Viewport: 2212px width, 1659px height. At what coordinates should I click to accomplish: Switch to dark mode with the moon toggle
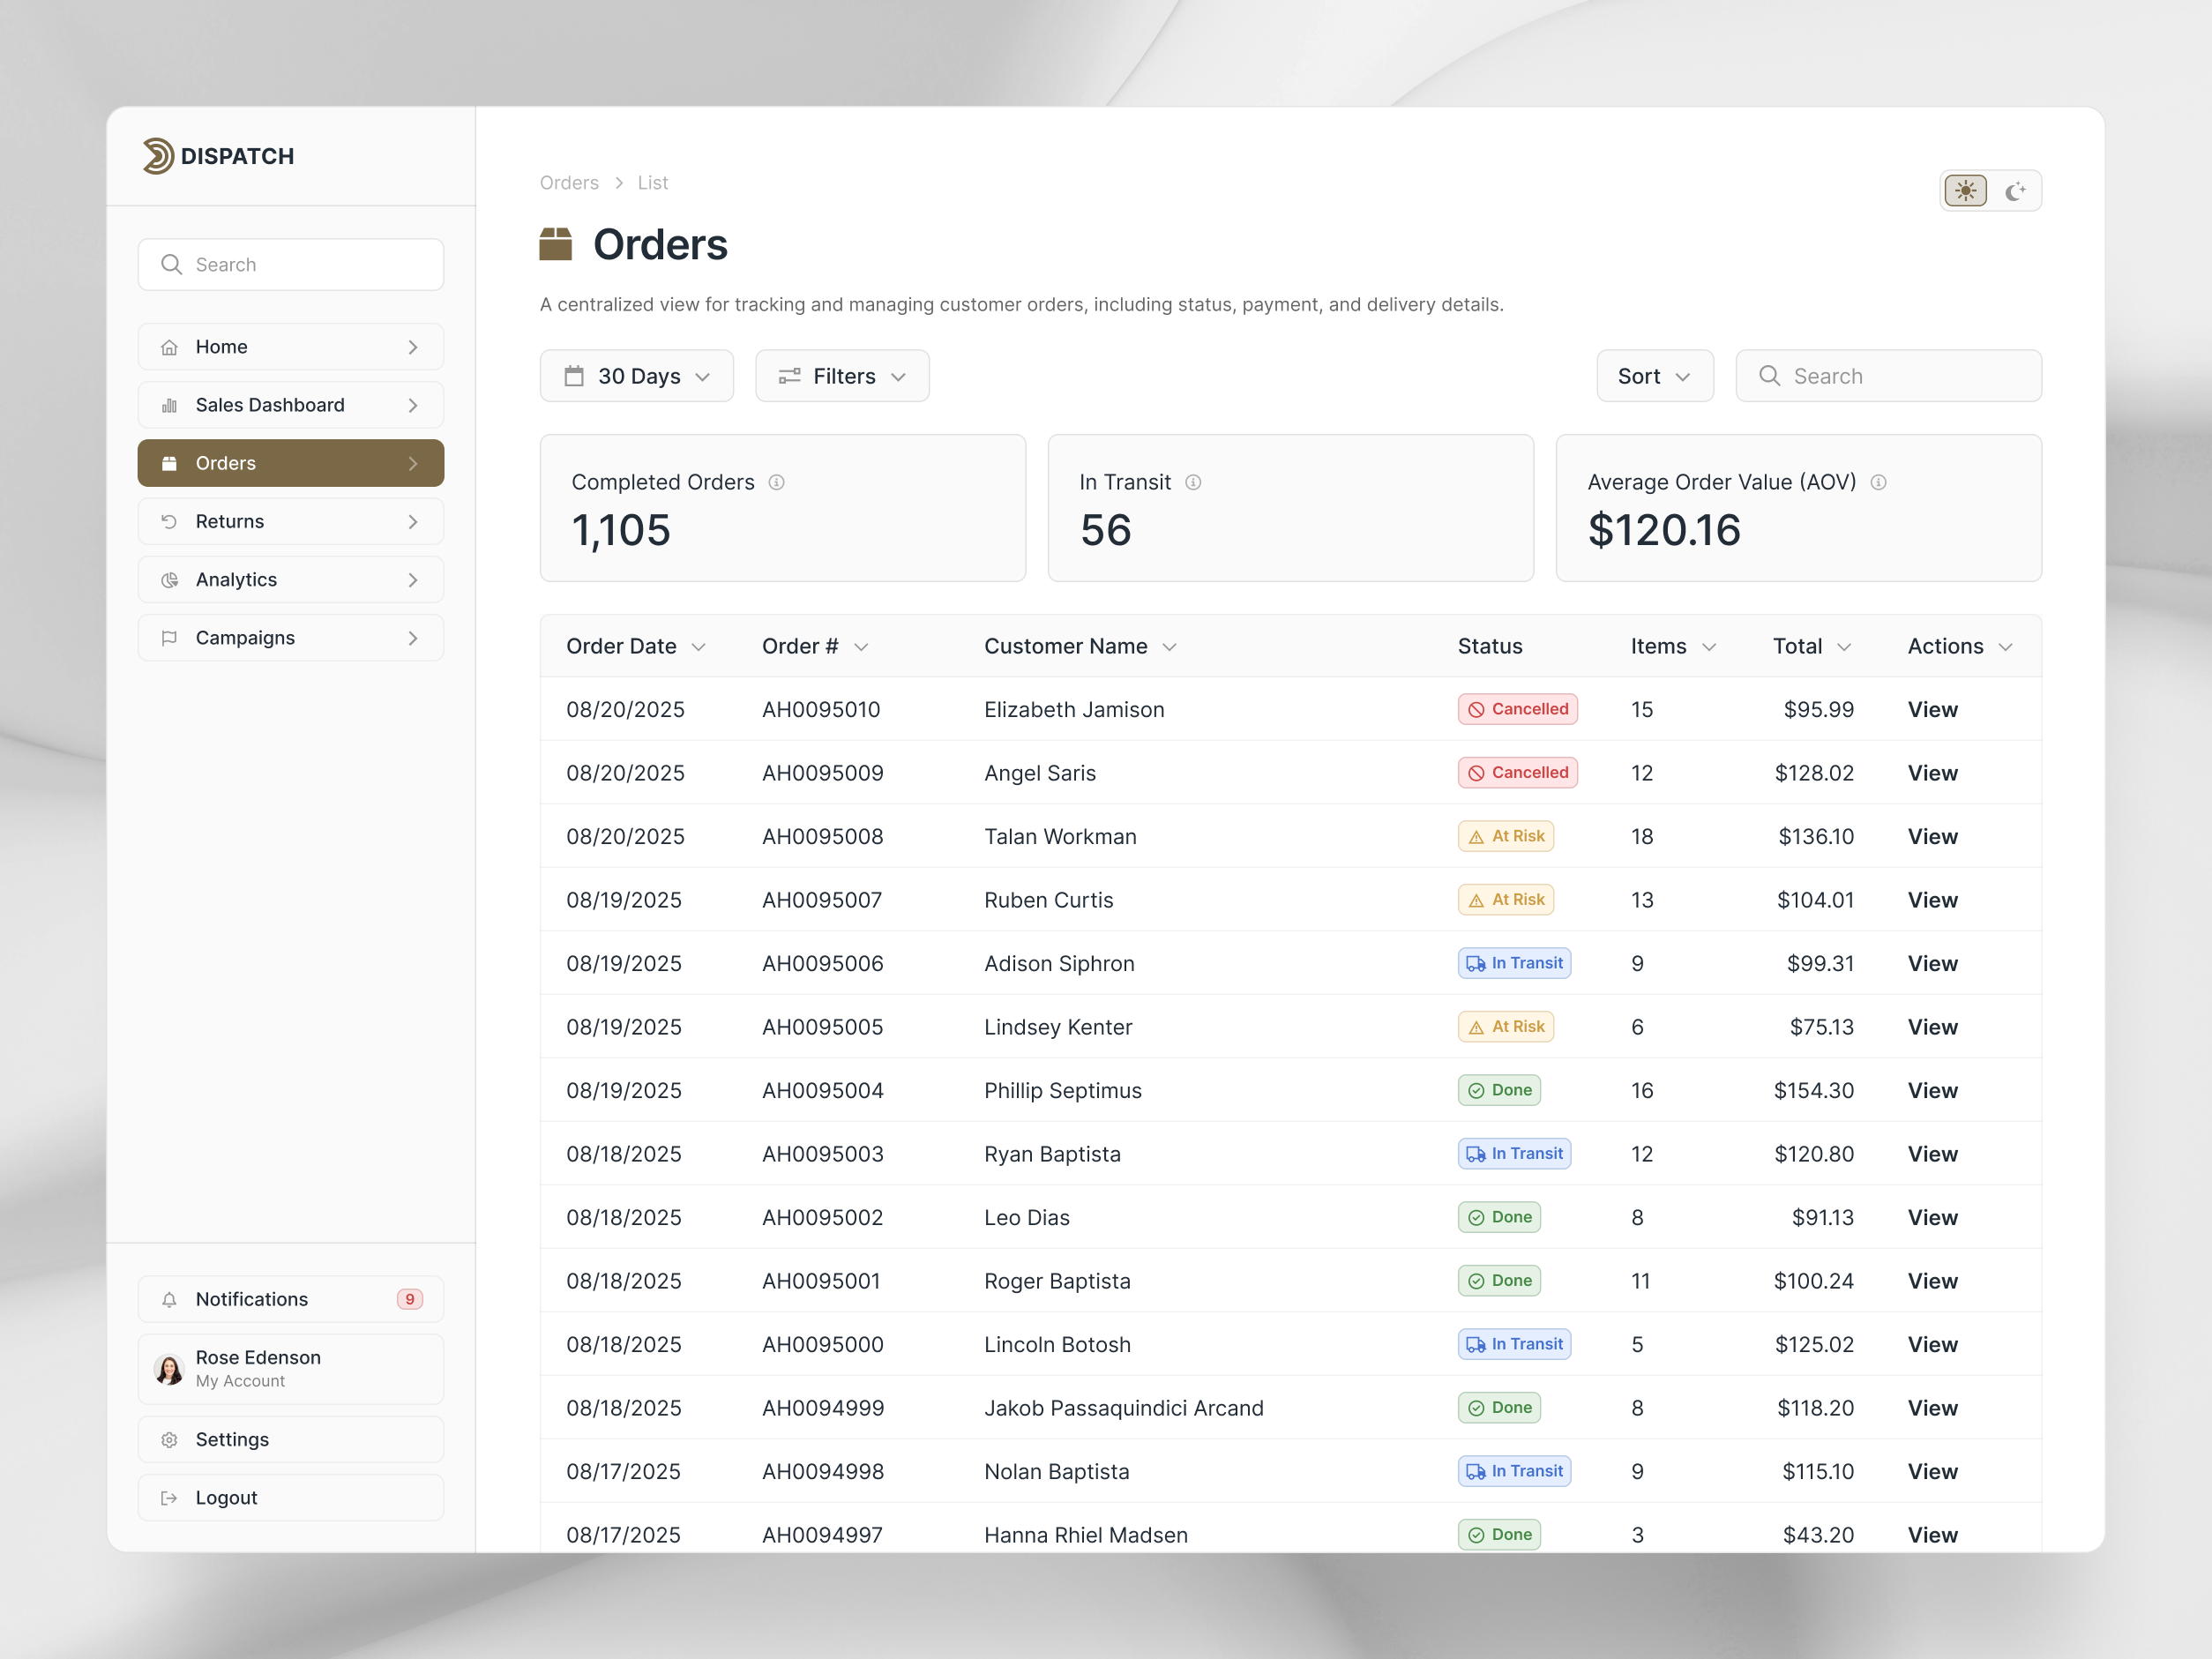coord(2016,190)
